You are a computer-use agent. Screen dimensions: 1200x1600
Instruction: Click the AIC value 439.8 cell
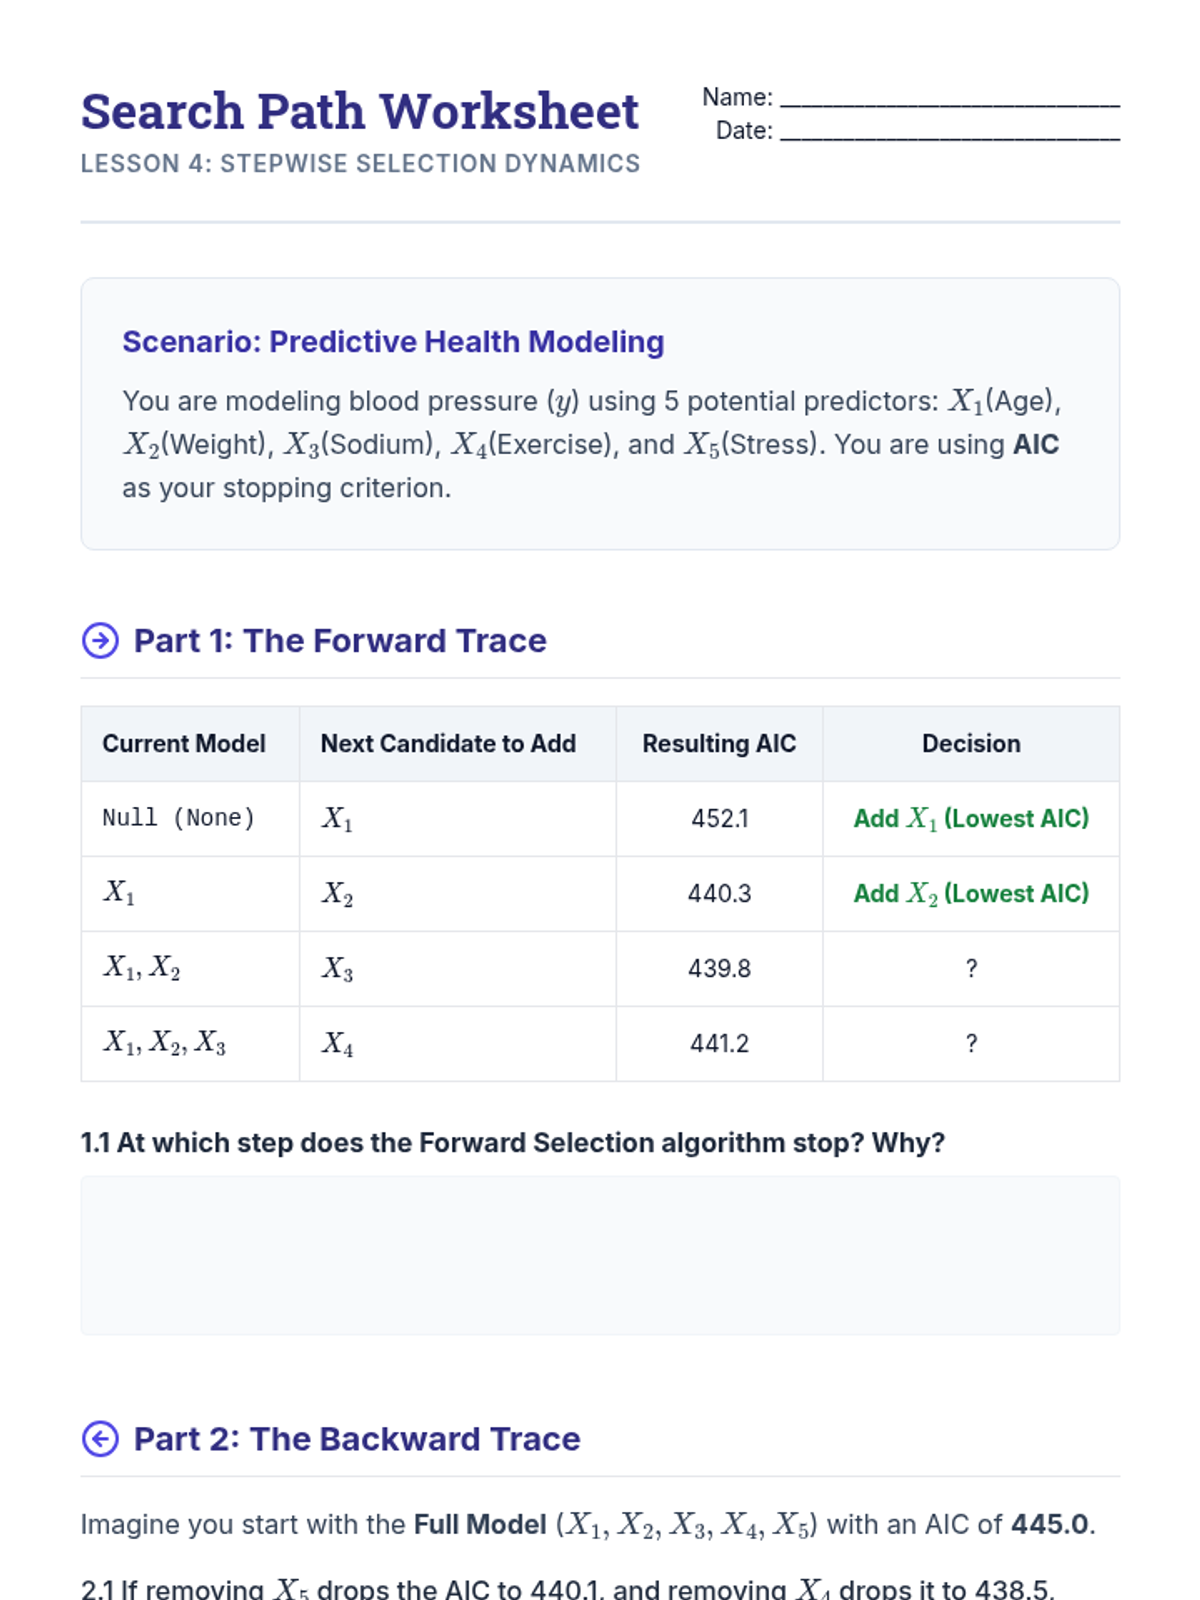tap(719, 969)
